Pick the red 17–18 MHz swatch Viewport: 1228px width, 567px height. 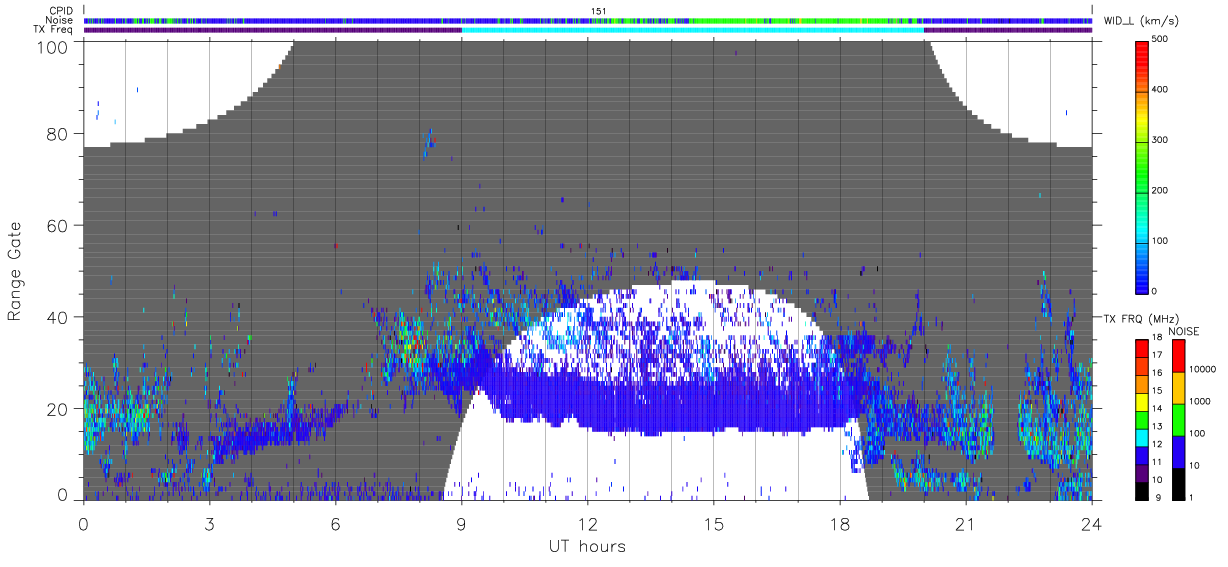tap(1142, 349)
